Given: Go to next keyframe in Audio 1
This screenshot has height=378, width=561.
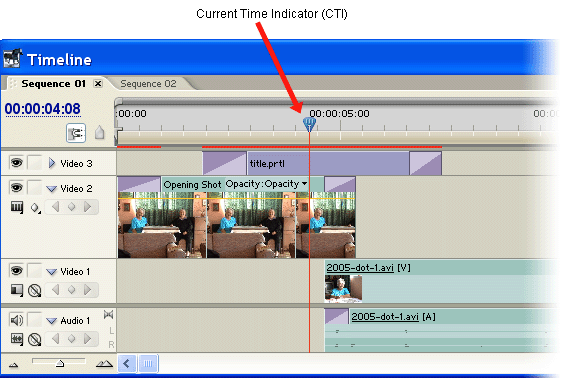Looking at the screenshot, I should [87, 339].
